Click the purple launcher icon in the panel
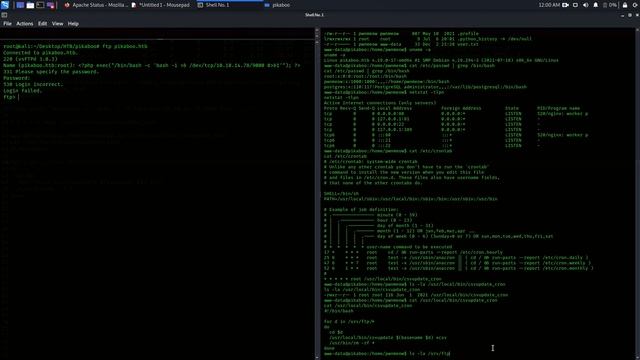Image resolution: width=640 pixels, height=360 pixels. pyautogui.click(x=51, y=5)
